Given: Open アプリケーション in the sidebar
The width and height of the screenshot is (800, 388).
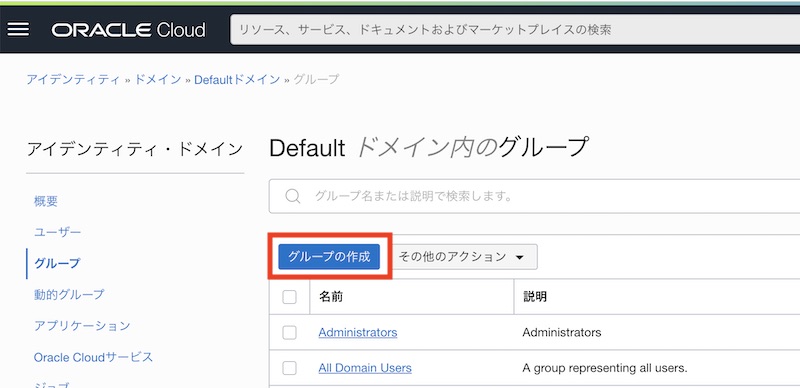Looking at the screenshot, I should pos(82,326).
